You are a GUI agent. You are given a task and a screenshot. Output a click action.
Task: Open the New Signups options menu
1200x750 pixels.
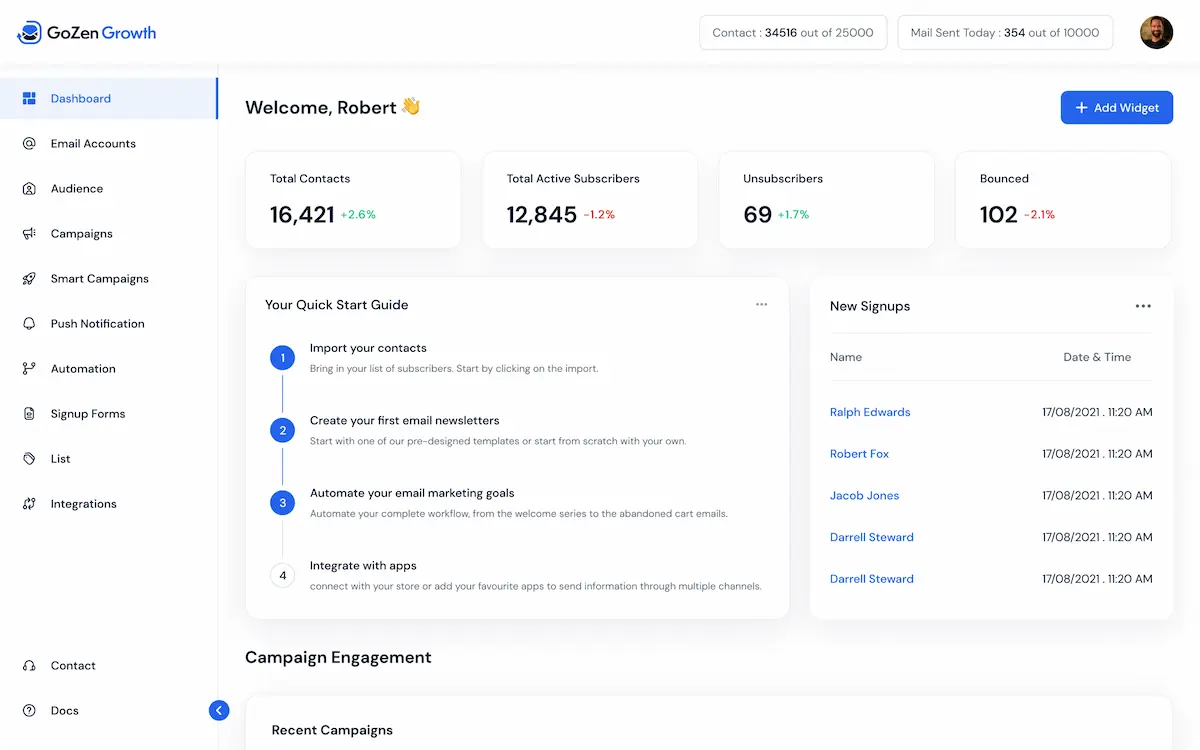tap(1143, 306)
